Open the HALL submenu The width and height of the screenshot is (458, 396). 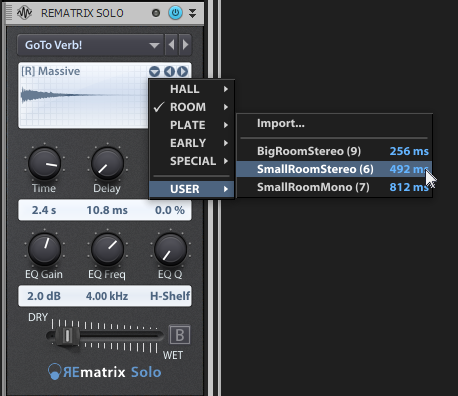tap(192, 89)
